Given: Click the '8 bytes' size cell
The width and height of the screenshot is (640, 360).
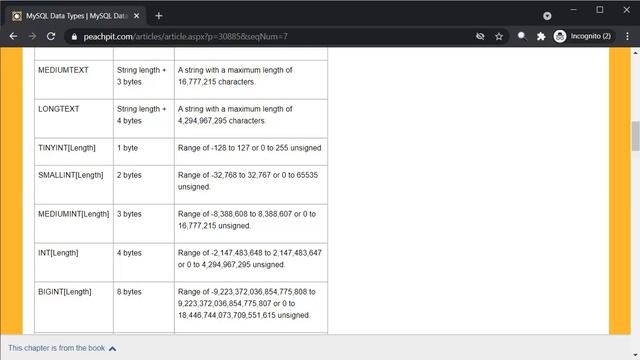Looking at the screenshot, I should point(144,307).
